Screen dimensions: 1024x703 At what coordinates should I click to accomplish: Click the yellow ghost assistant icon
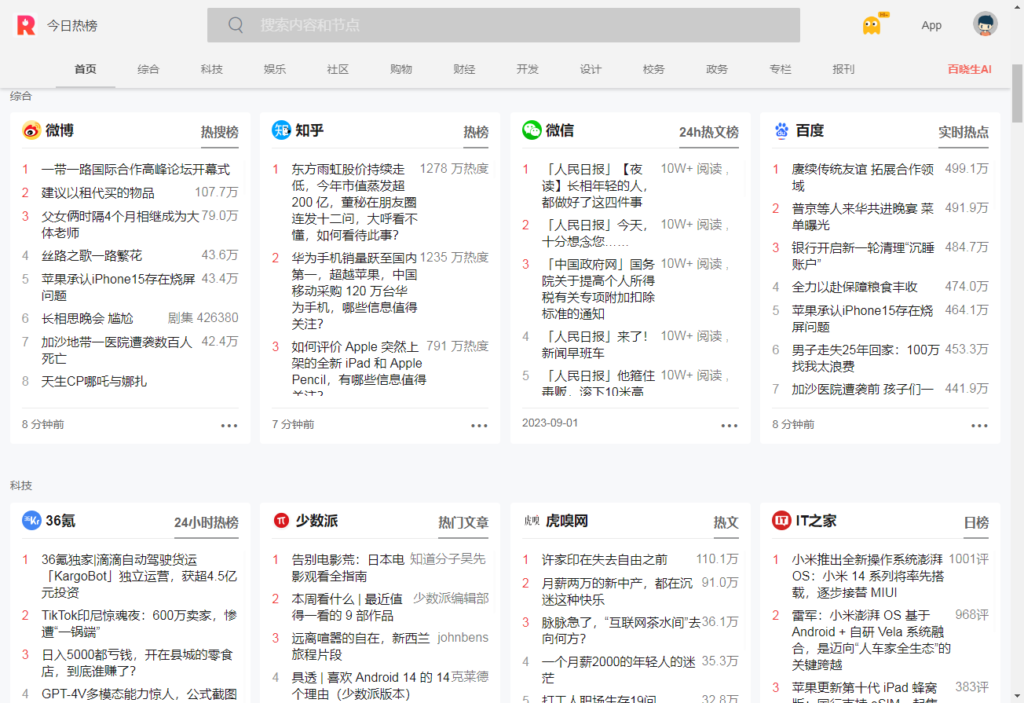870,24
